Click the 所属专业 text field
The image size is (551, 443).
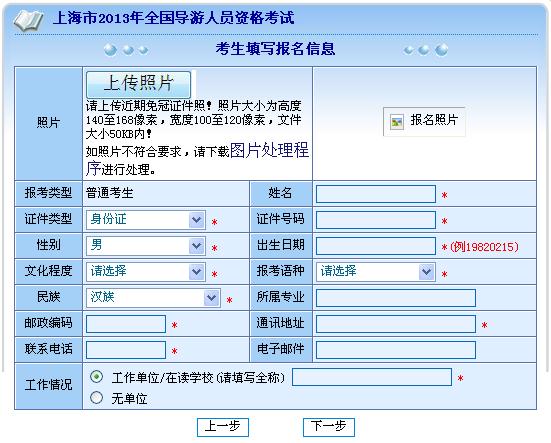pos(396,298)
